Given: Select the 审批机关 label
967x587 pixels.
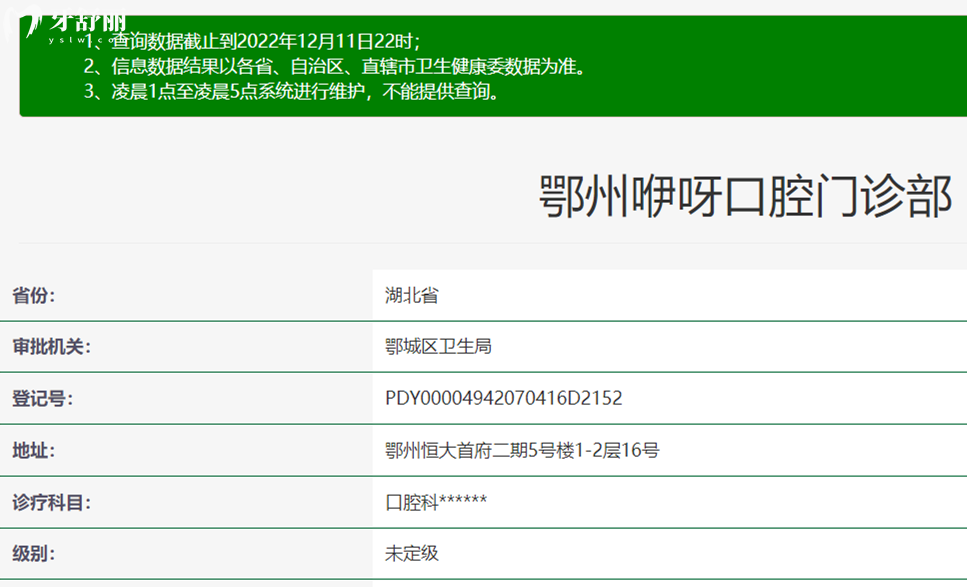Looking at the screenshot, I should [x=52, y=347].
